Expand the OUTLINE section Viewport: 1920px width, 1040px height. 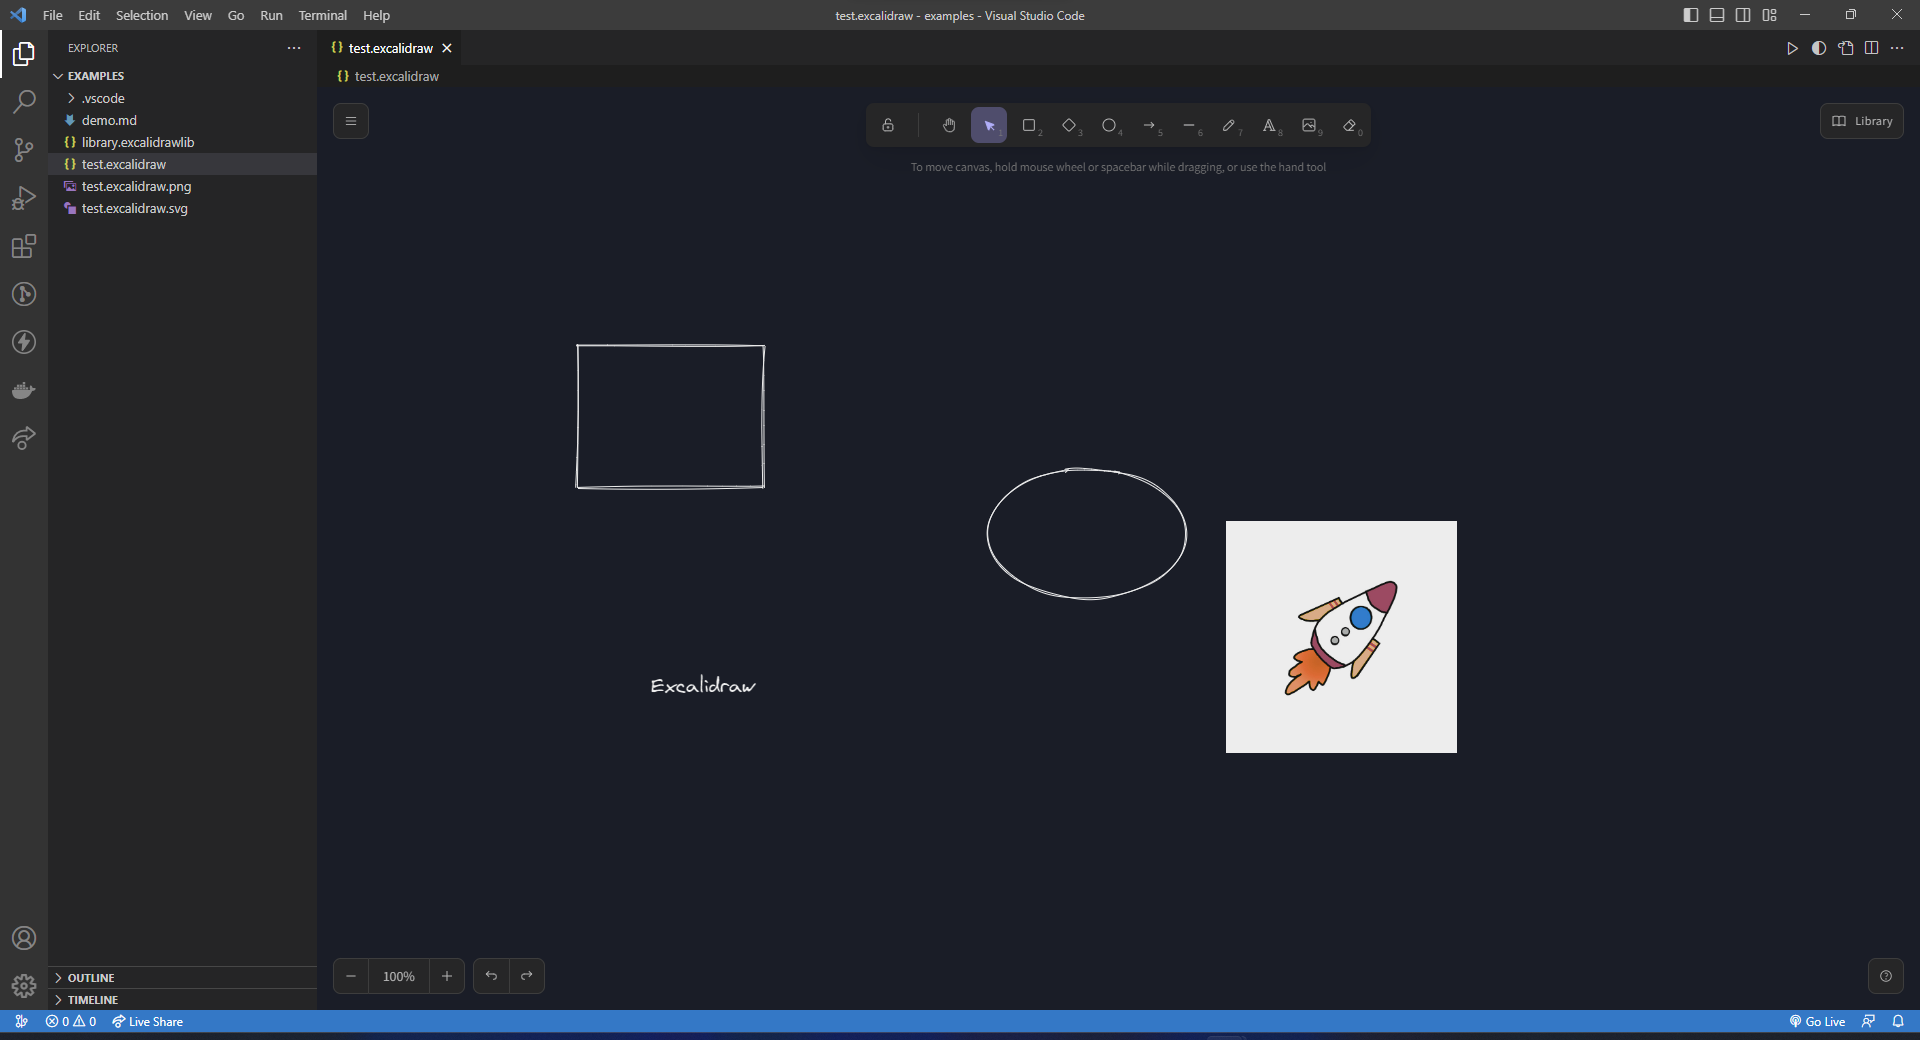[x=92, y=977]
